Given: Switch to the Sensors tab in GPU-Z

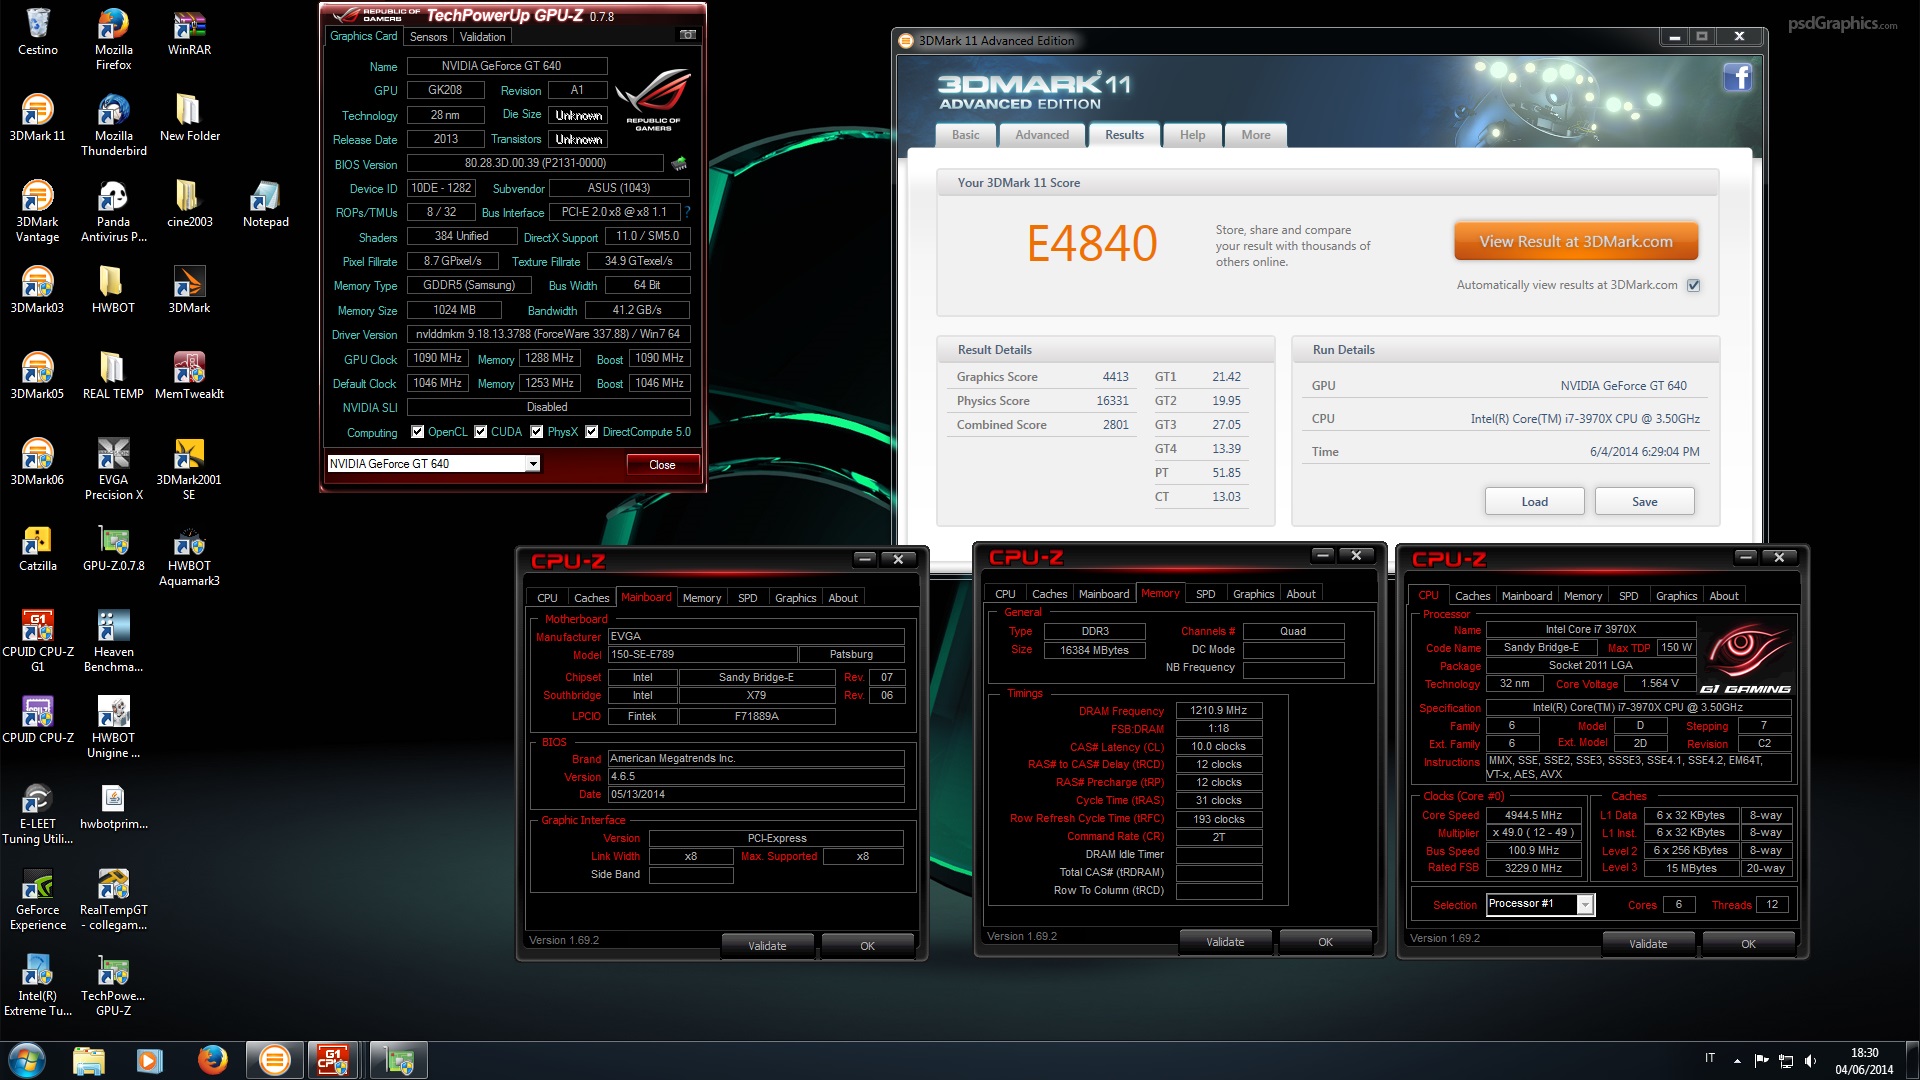Looking at the screenshot, I should [428, 36].
